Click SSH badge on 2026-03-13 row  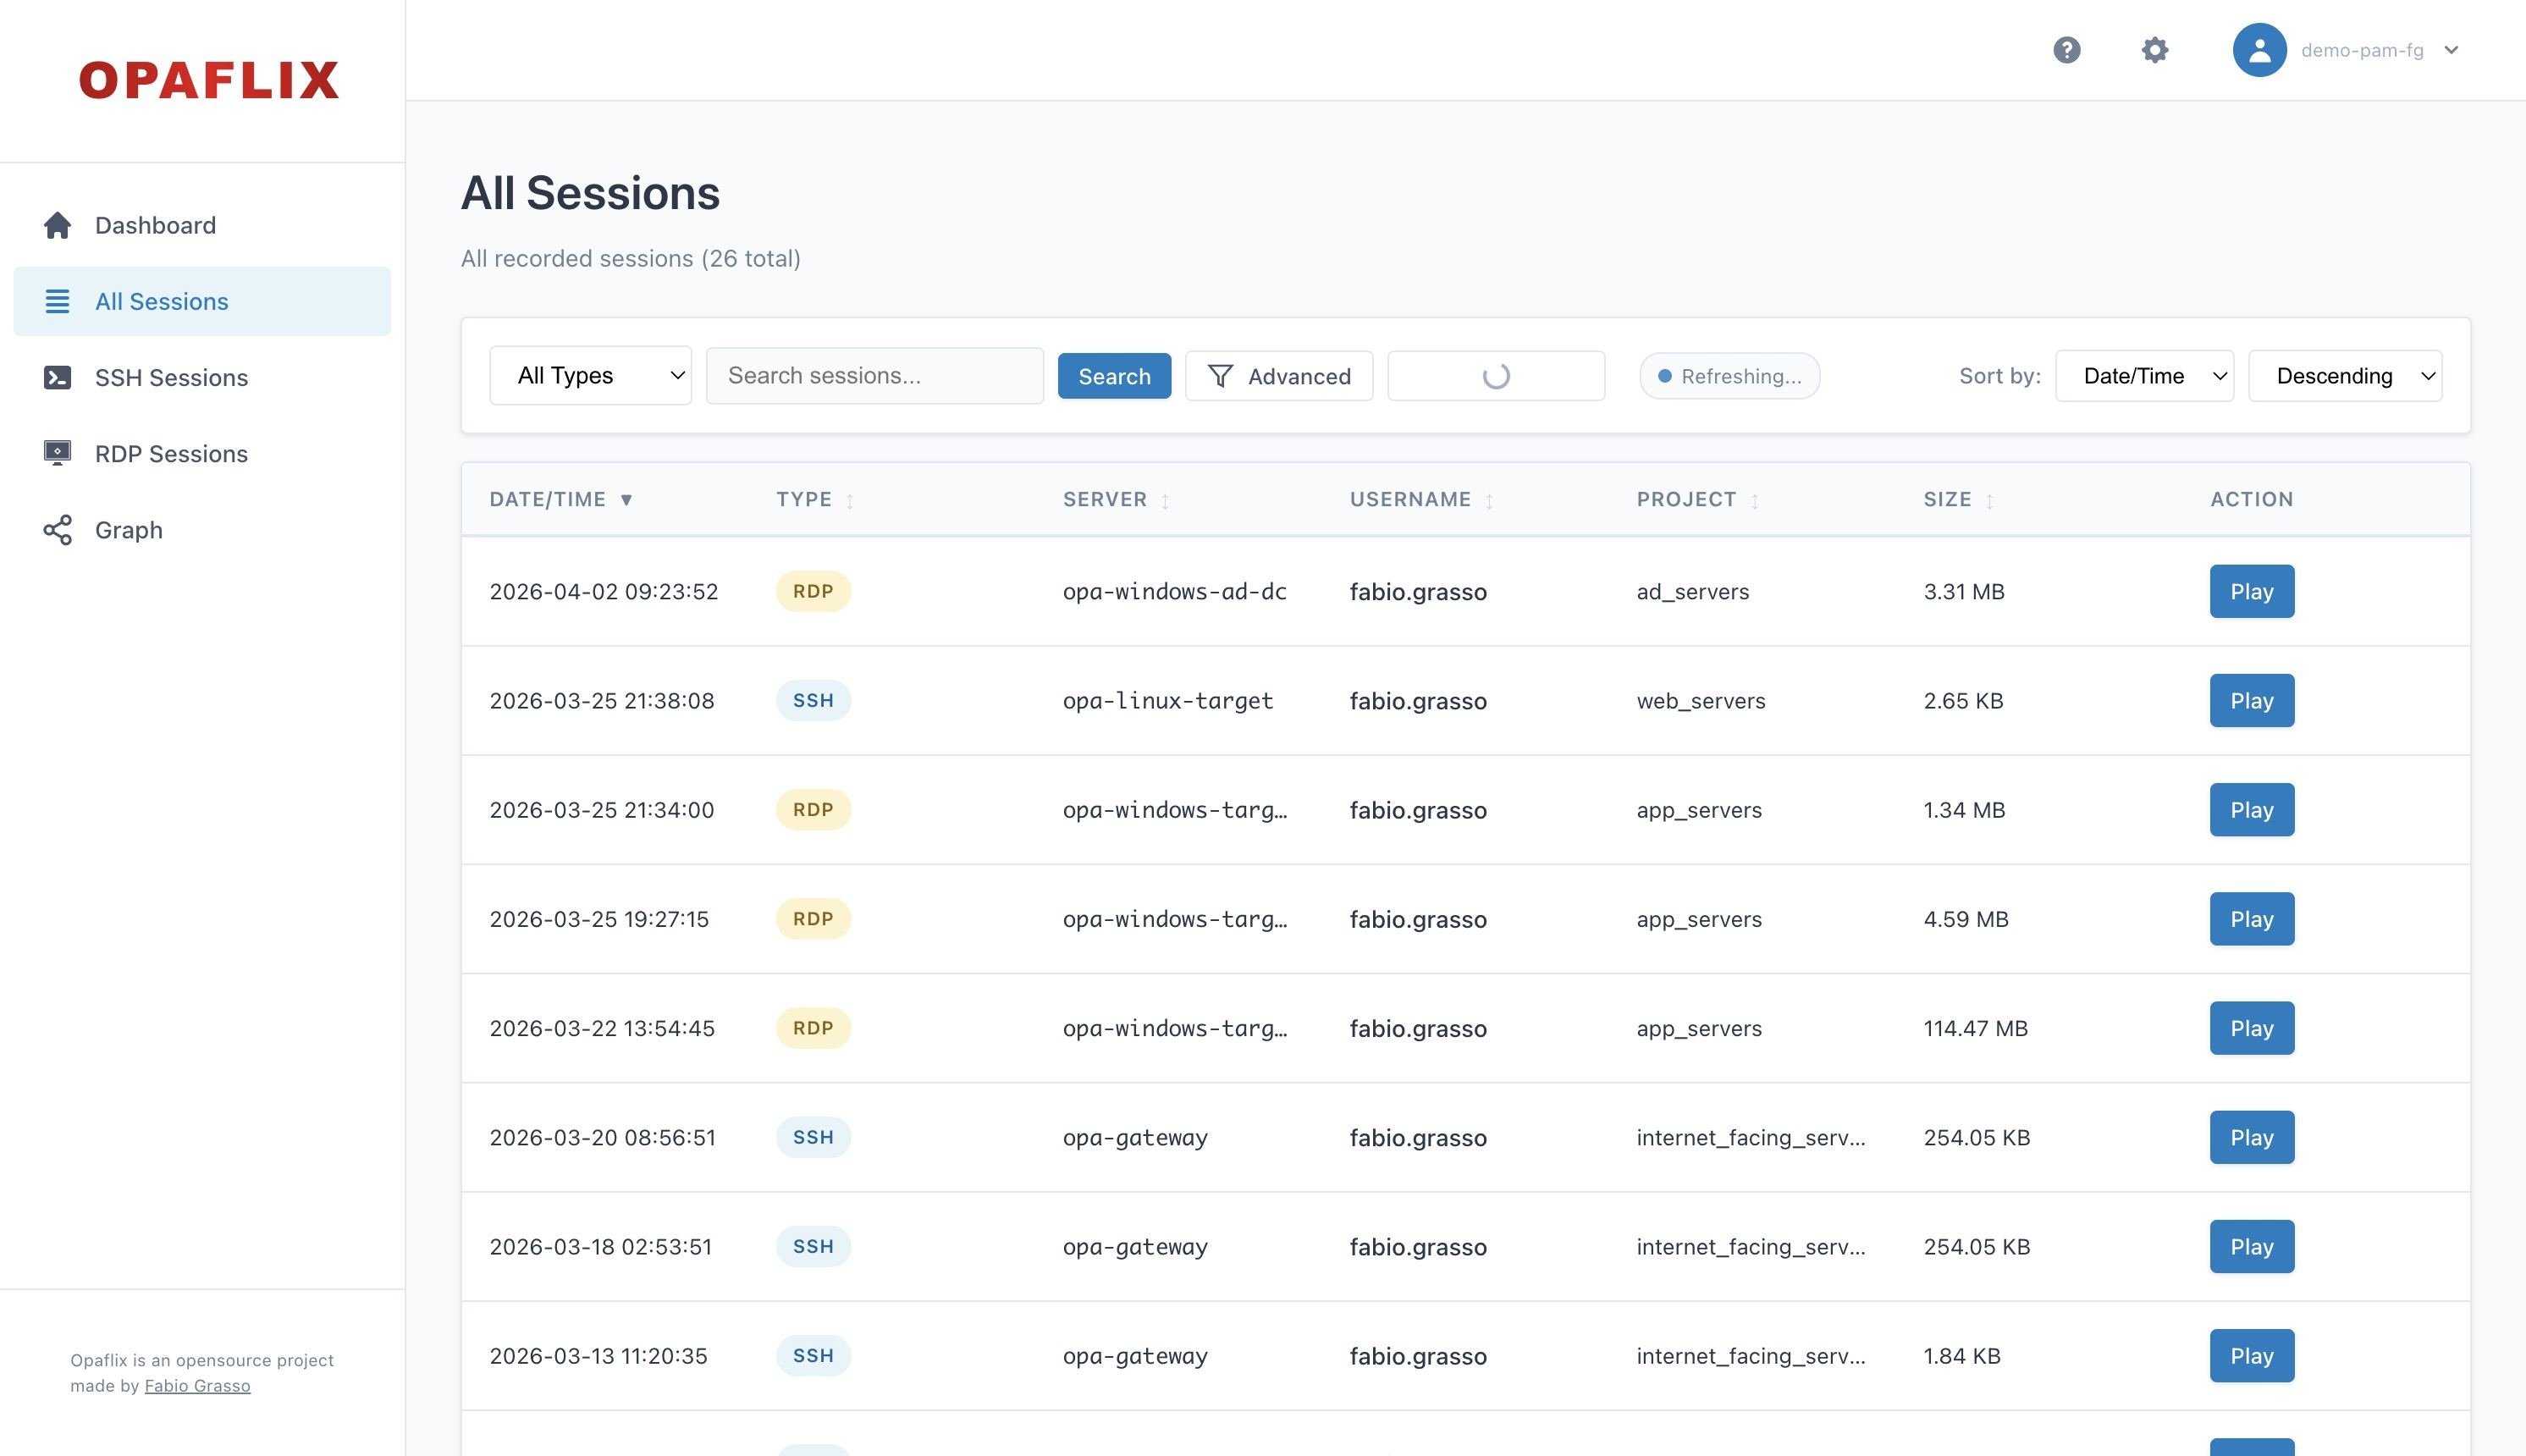813,1355
